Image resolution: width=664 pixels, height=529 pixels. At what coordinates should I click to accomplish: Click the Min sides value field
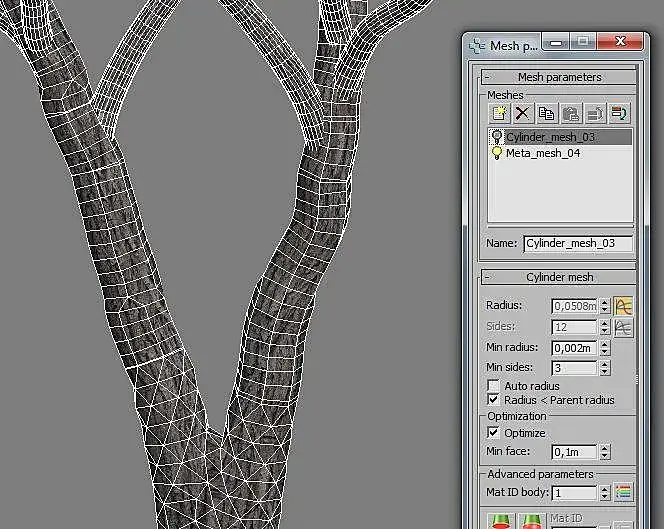click(574, 368)
